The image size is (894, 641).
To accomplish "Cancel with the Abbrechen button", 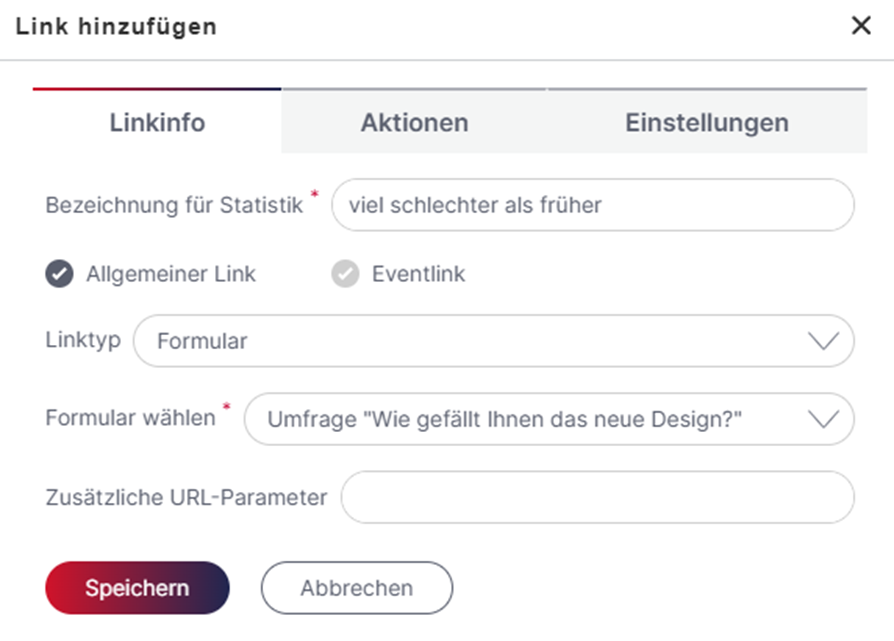I will tap(357, 588).
